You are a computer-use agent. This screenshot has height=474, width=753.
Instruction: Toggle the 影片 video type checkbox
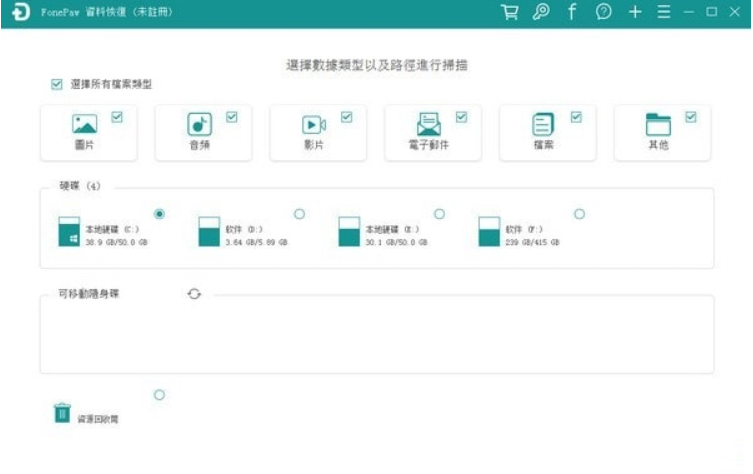click(346, 117)
